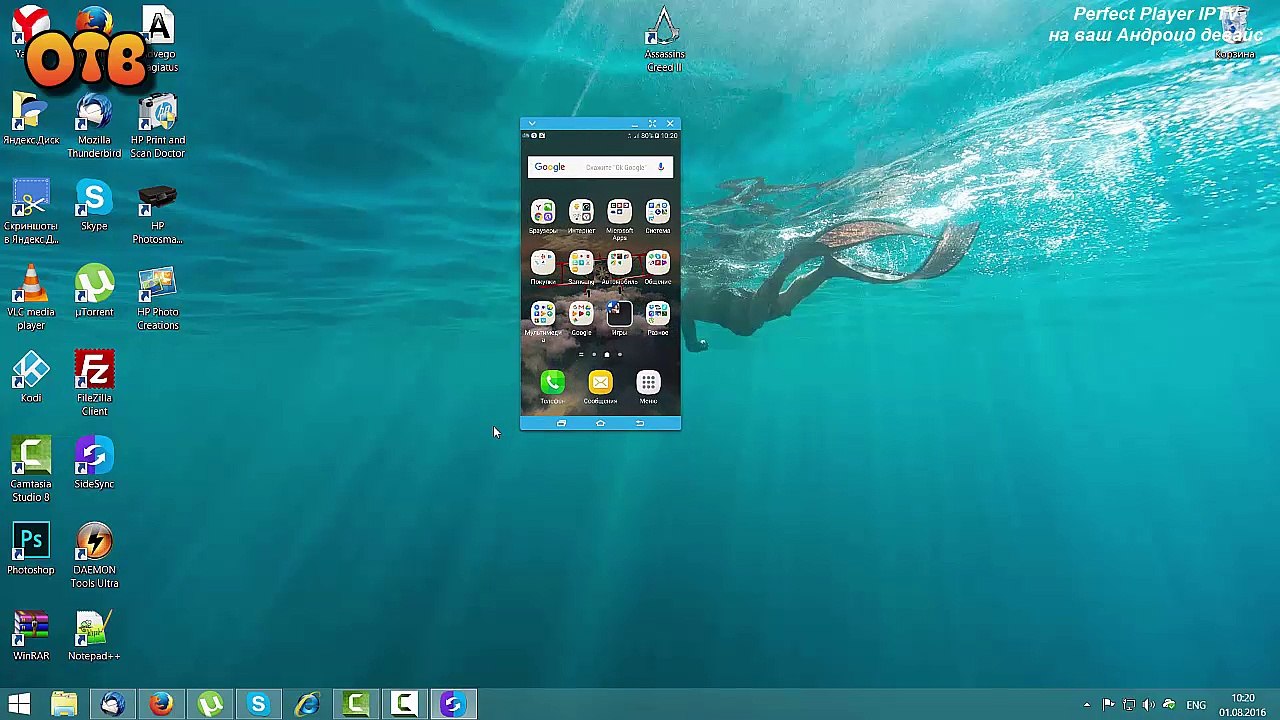
Task: Open the taskbar clock showing 10:20
Action: pos(1242,705)
